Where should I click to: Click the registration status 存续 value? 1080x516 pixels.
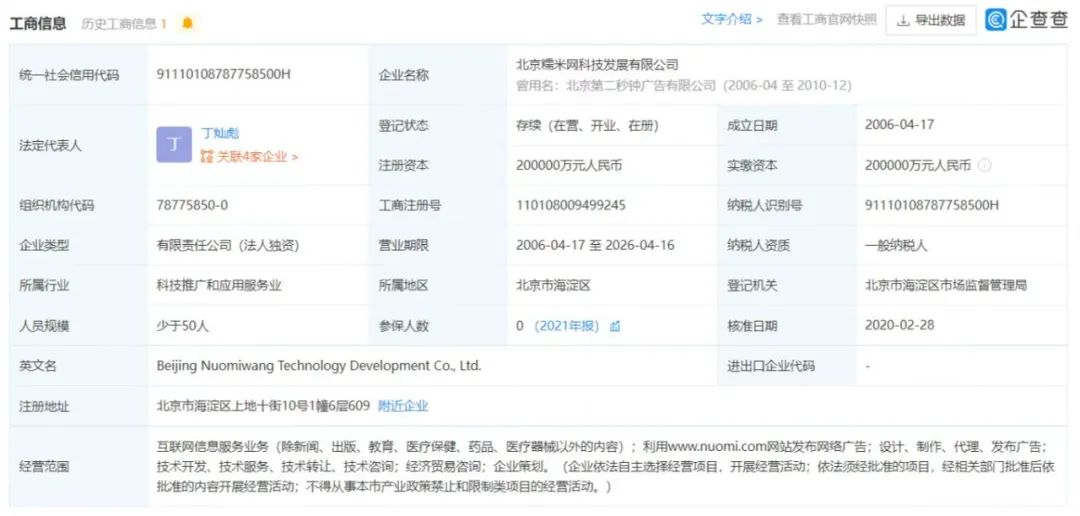588,125
